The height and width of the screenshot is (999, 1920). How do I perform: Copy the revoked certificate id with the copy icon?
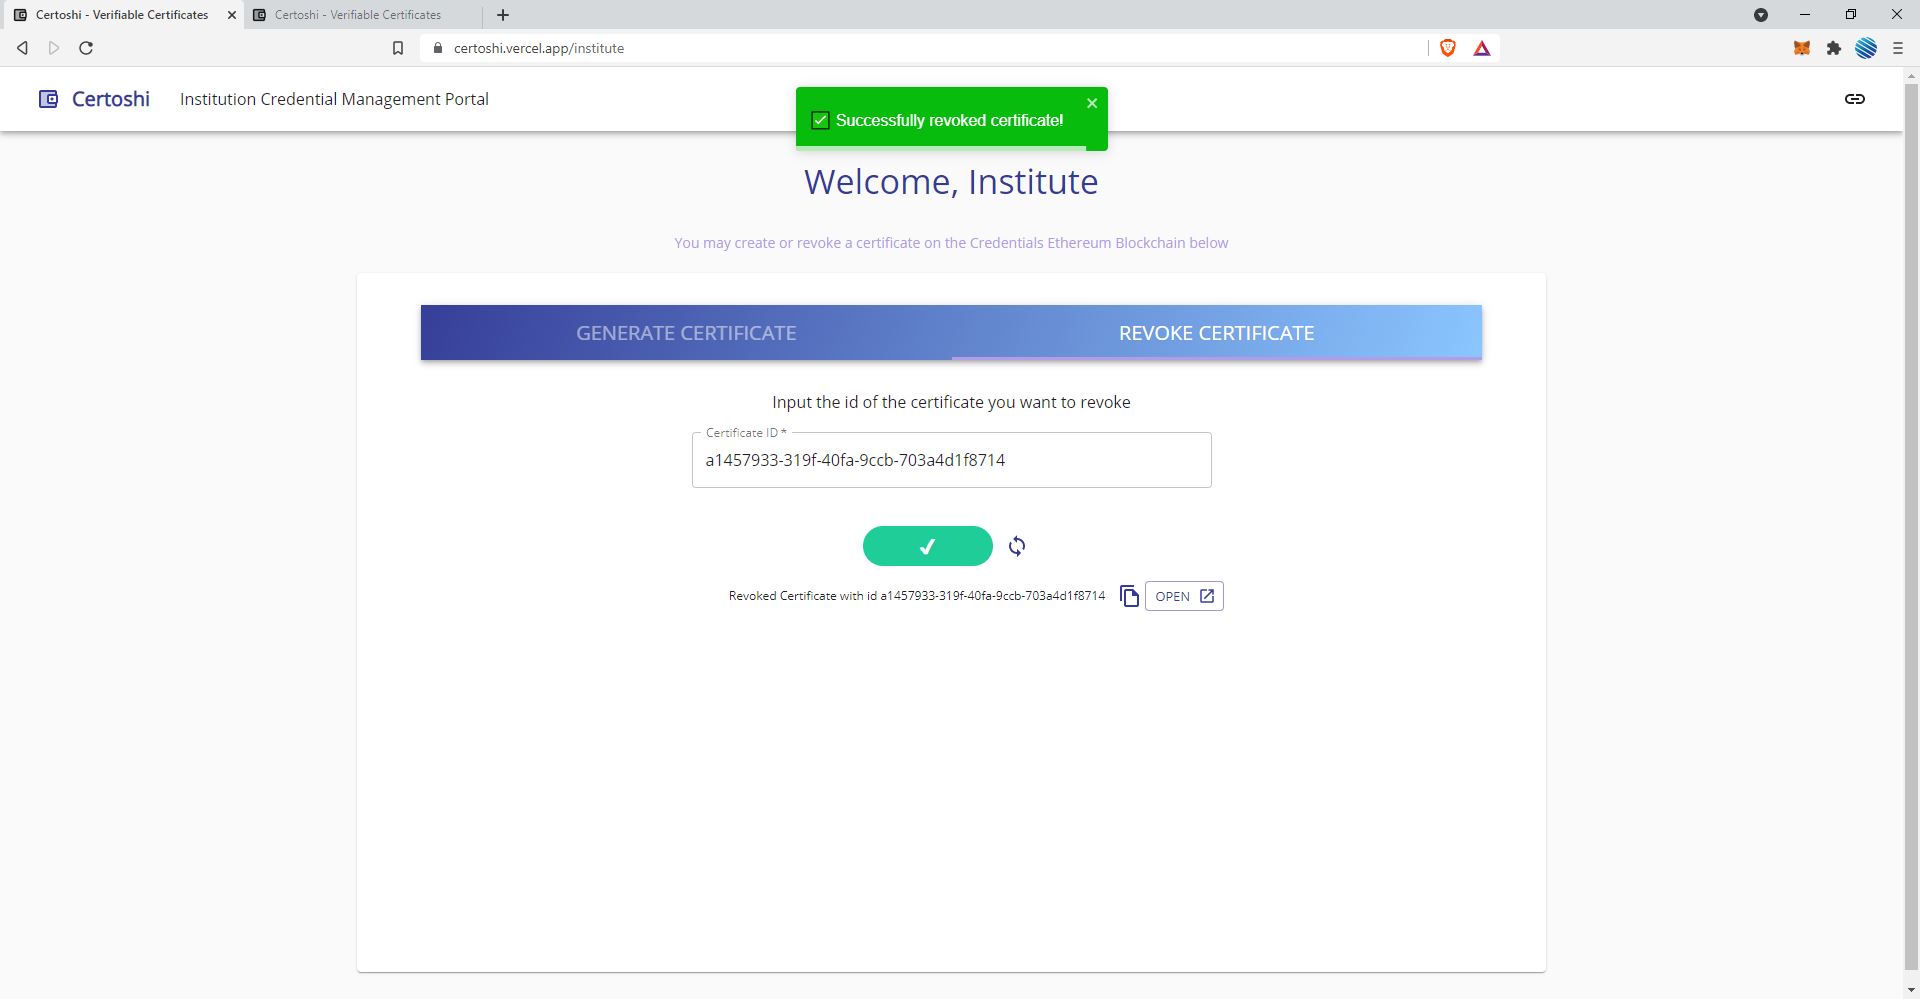[1129, 596]
